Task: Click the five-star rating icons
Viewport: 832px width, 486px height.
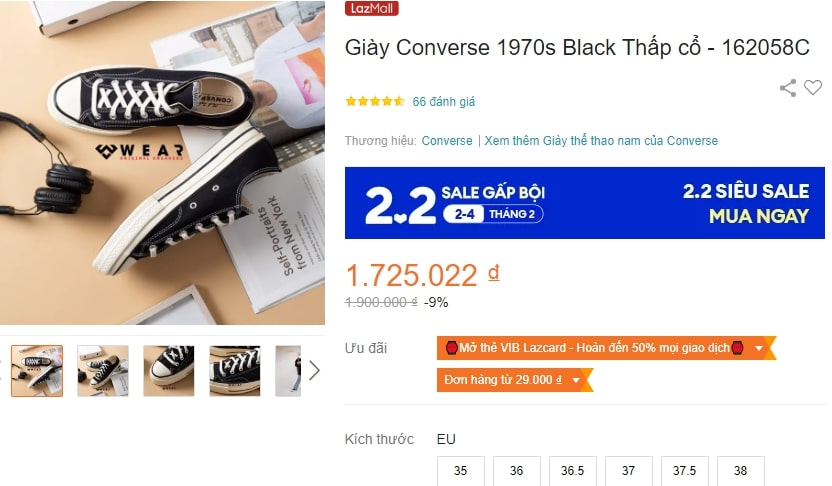Action: click(x=375, y=101)
